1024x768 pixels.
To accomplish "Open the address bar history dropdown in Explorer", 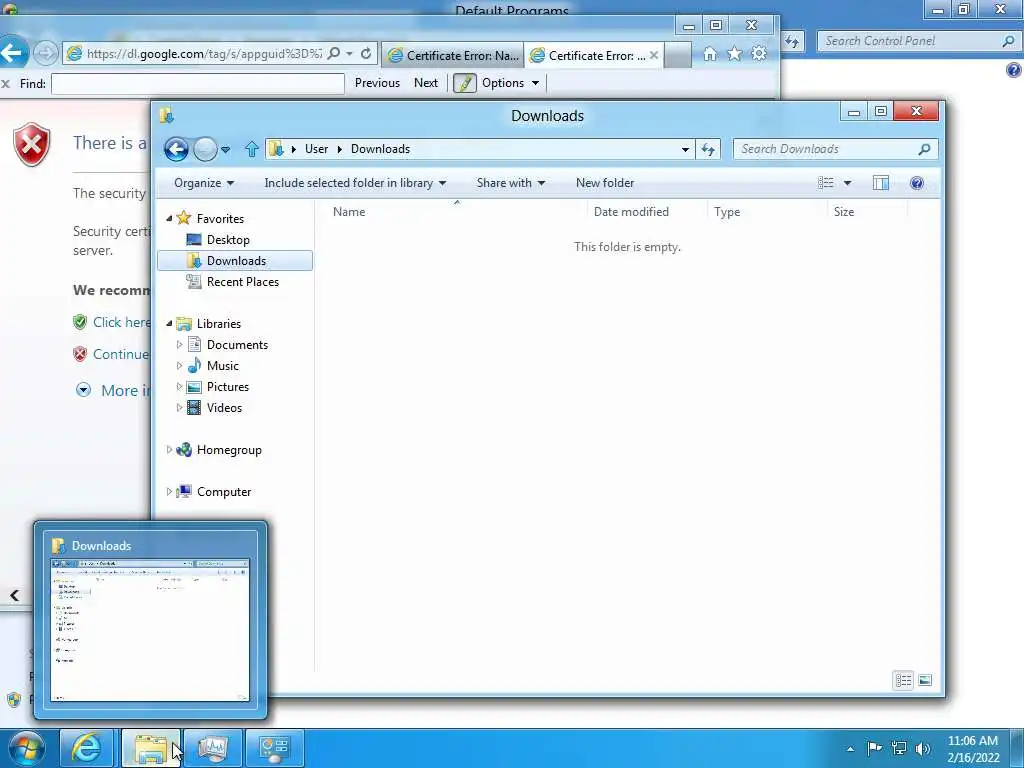I will tap(685, 150).
